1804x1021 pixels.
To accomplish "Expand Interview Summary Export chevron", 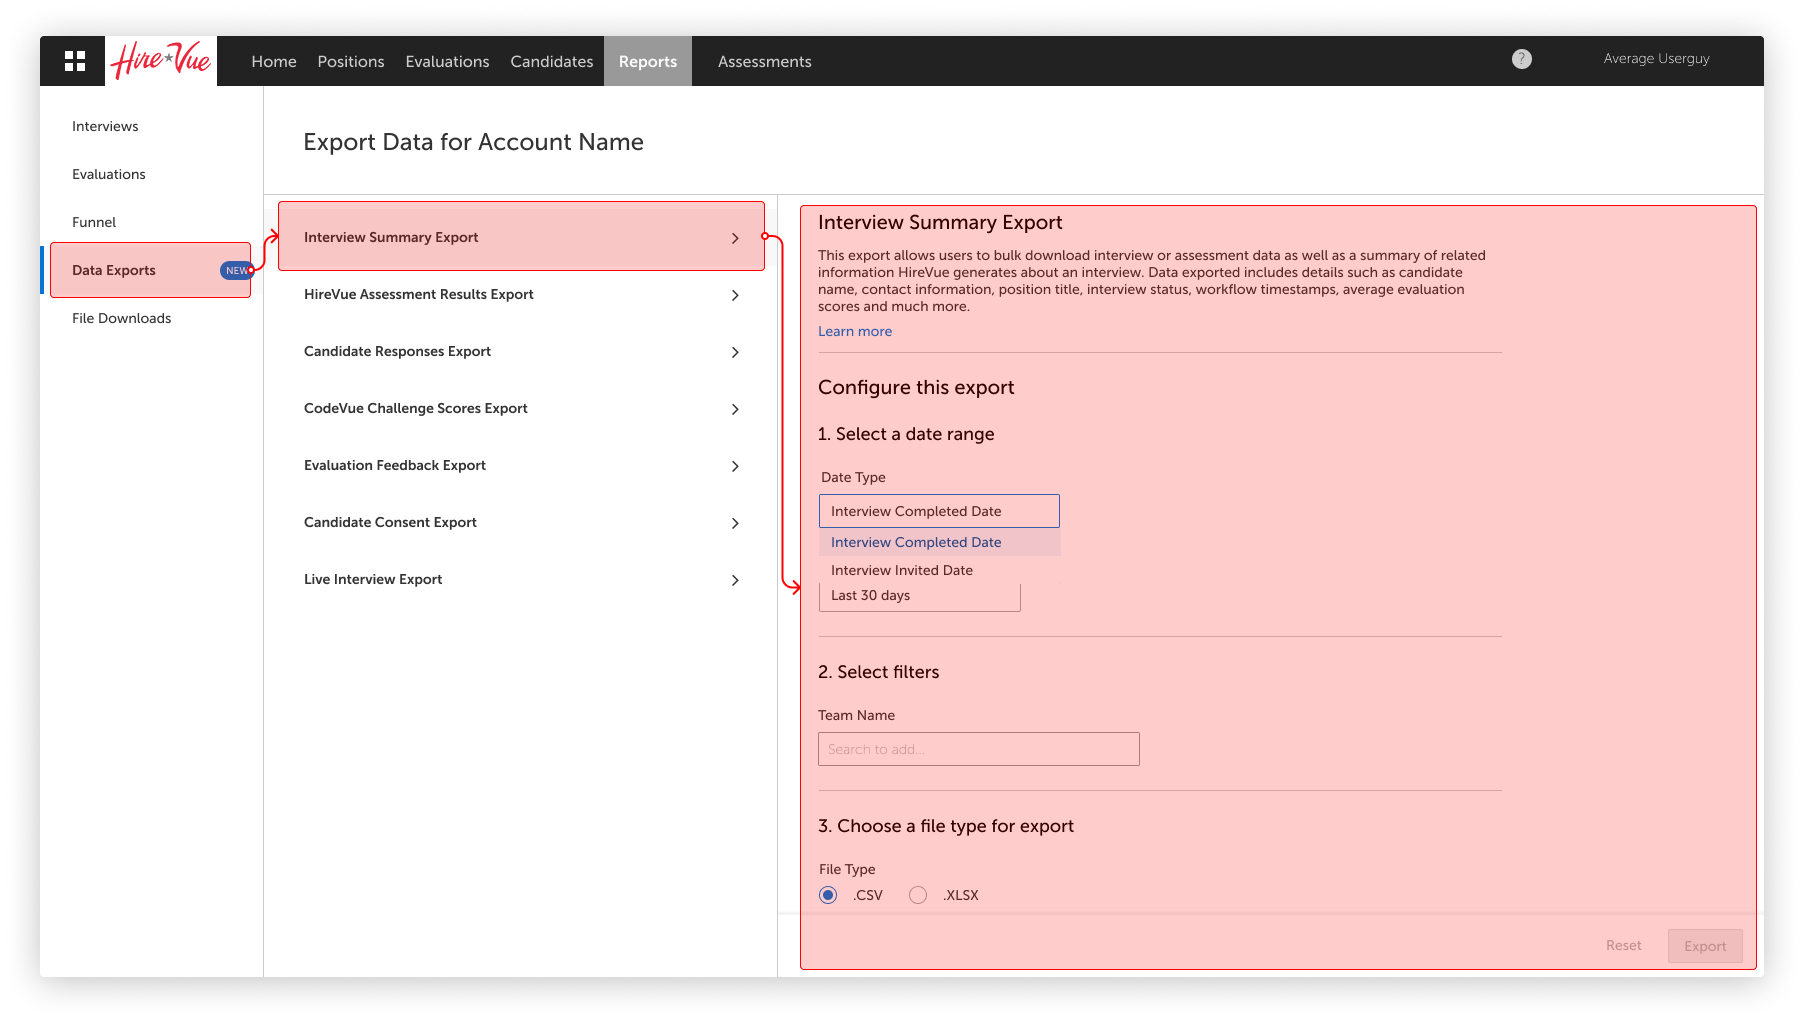I will click(x=735, y=238).
